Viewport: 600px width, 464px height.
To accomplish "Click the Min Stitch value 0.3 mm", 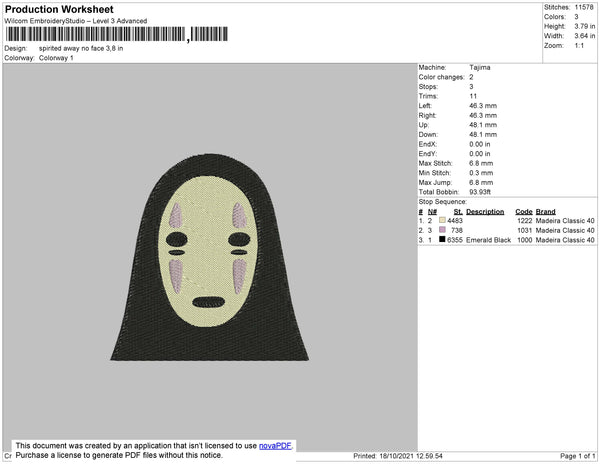I will 481,173.
